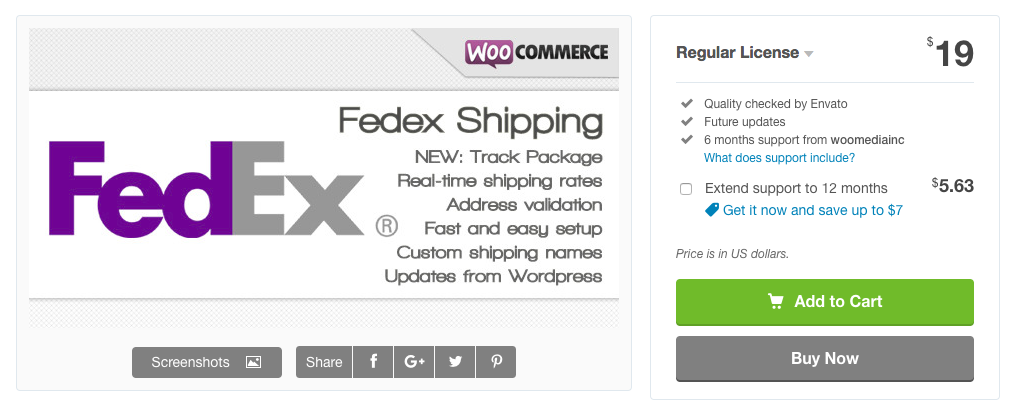Click the shopping cart icon on Add to Cart

point(775,301)
